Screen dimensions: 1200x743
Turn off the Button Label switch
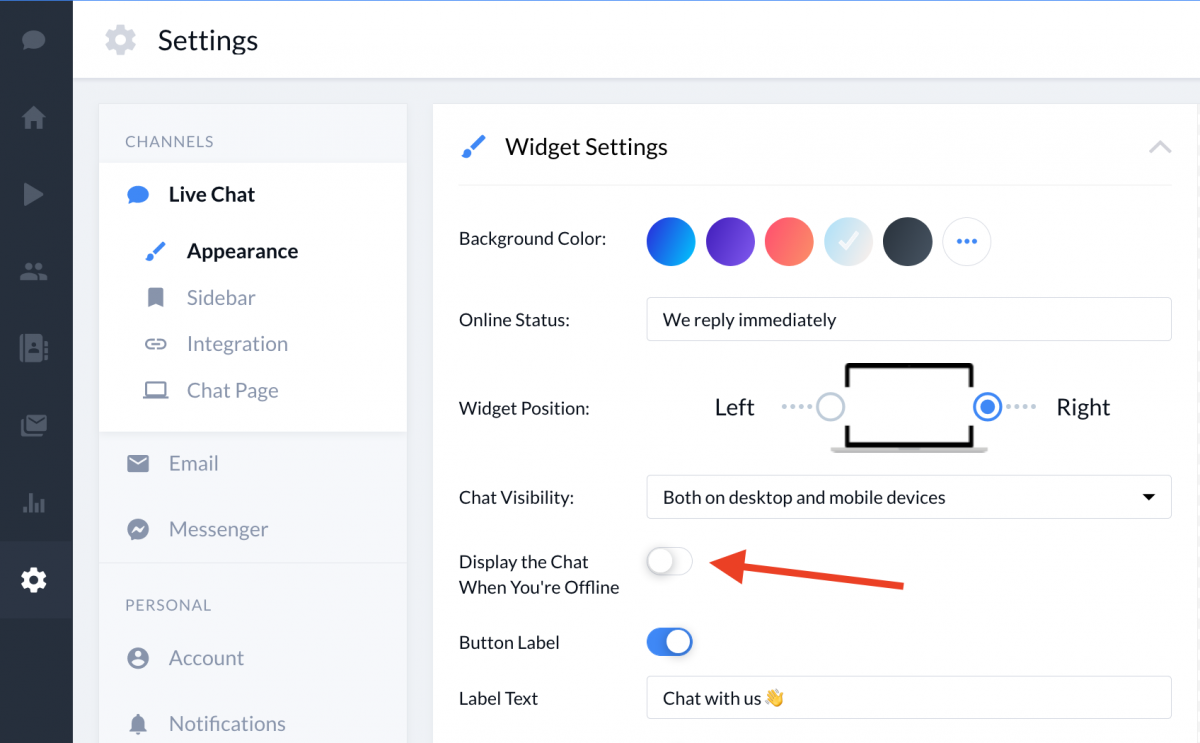(669, 642)
